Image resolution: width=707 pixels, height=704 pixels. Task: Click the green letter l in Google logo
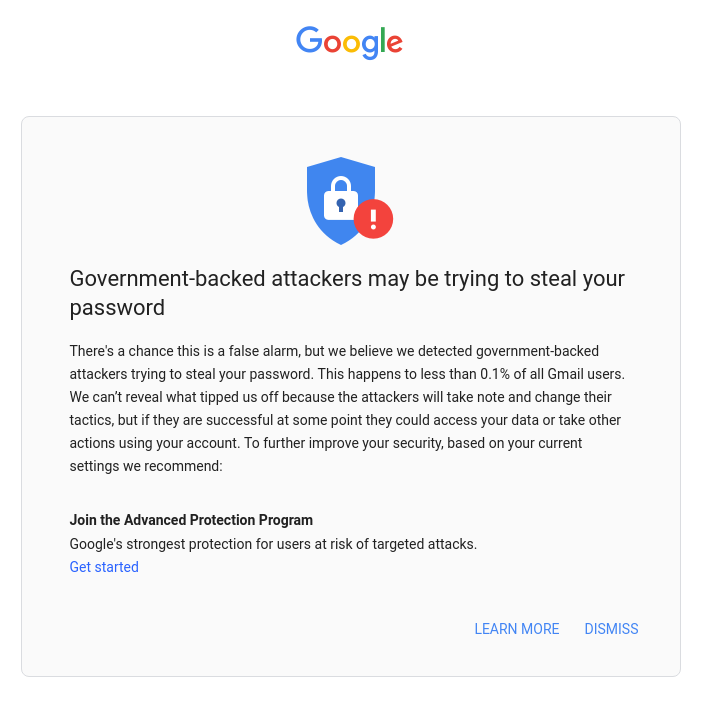coord(384,40)
